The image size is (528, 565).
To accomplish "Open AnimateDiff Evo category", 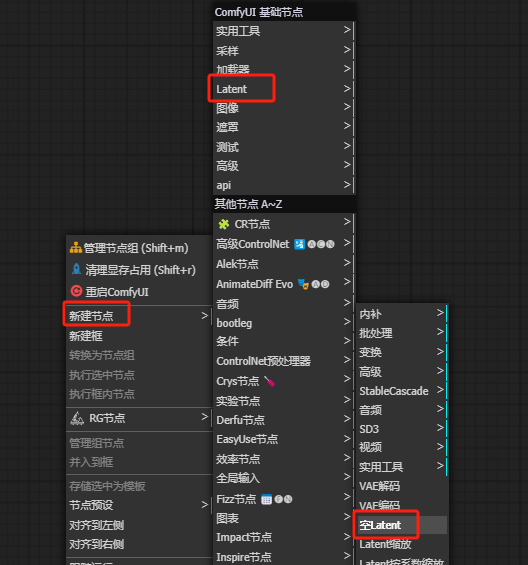I will pos(284,284).
